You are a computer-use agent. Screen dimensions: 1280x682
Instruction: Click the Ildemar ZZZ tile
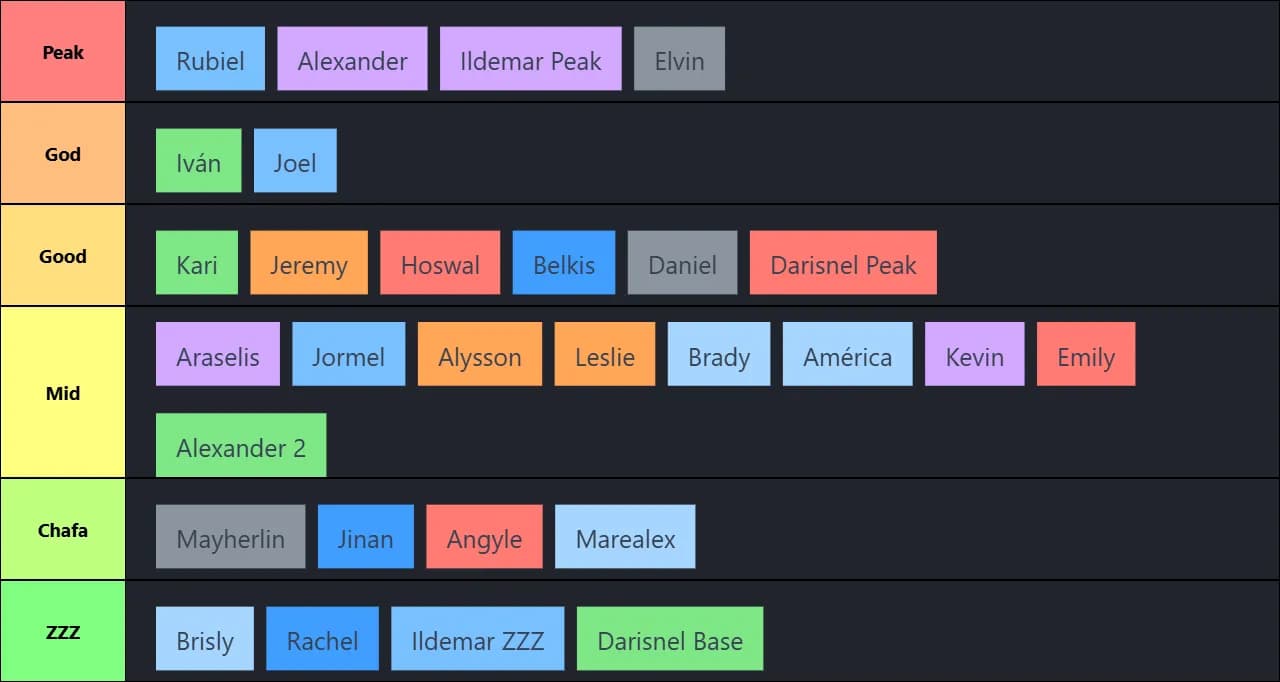[477, 639]
